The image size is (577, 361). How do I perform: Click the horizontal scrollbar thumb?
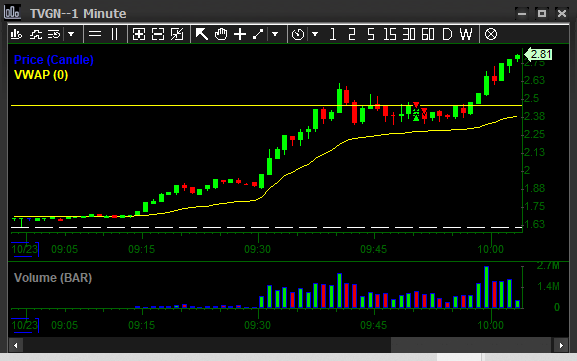tap(471, 345)
